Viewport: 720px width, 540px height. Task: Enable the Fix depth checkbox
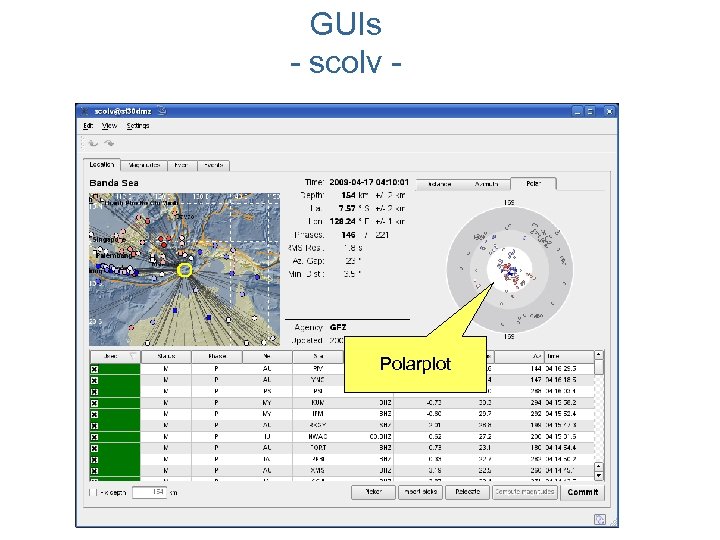tap(92, 492)
